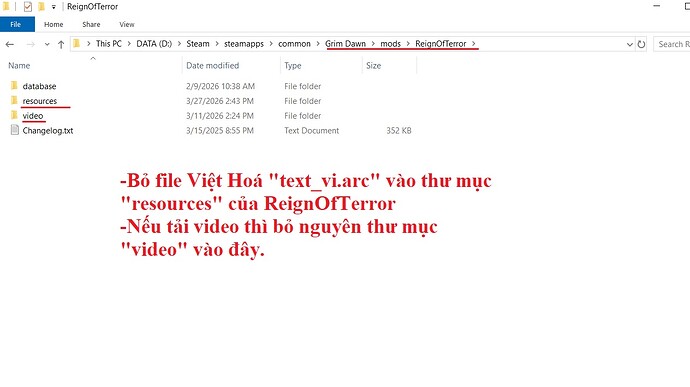Open the Share ribbon tab

(x=91, y=24)
